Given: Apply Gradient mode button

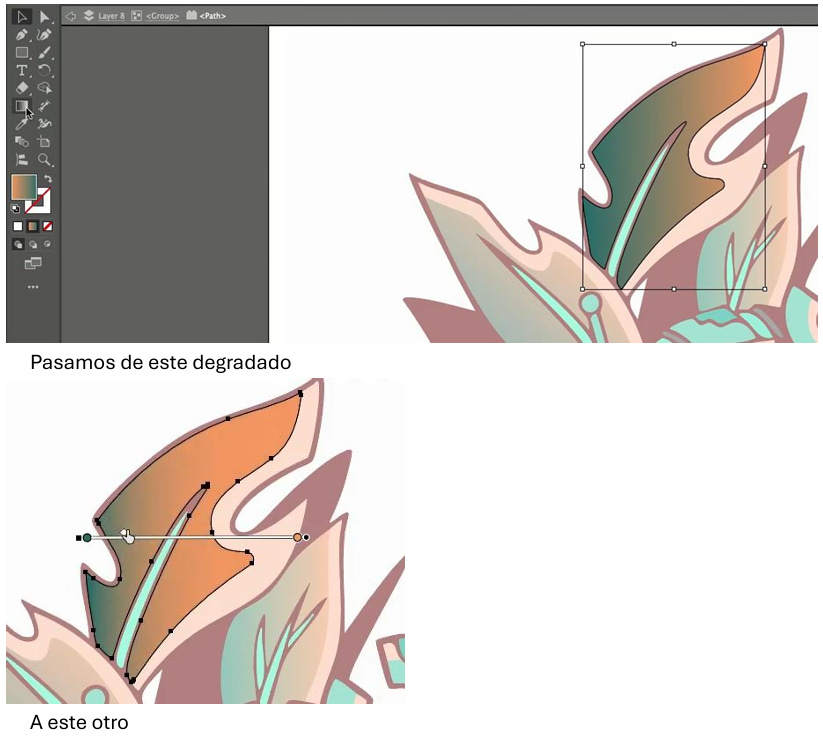Looking at the screenshot, I should pyautogui.click(x=33, y=226).
